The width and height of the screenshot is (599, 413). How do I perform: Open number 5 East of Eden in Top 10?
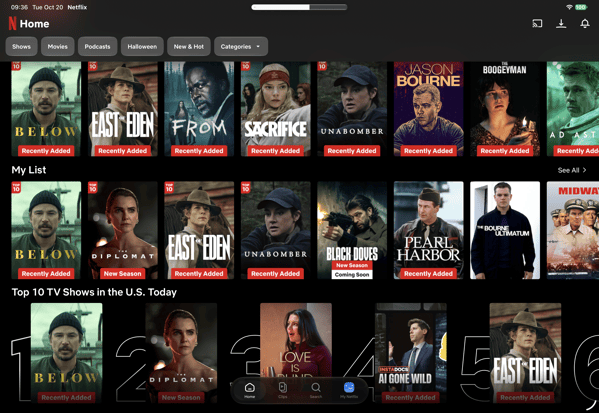525,353
